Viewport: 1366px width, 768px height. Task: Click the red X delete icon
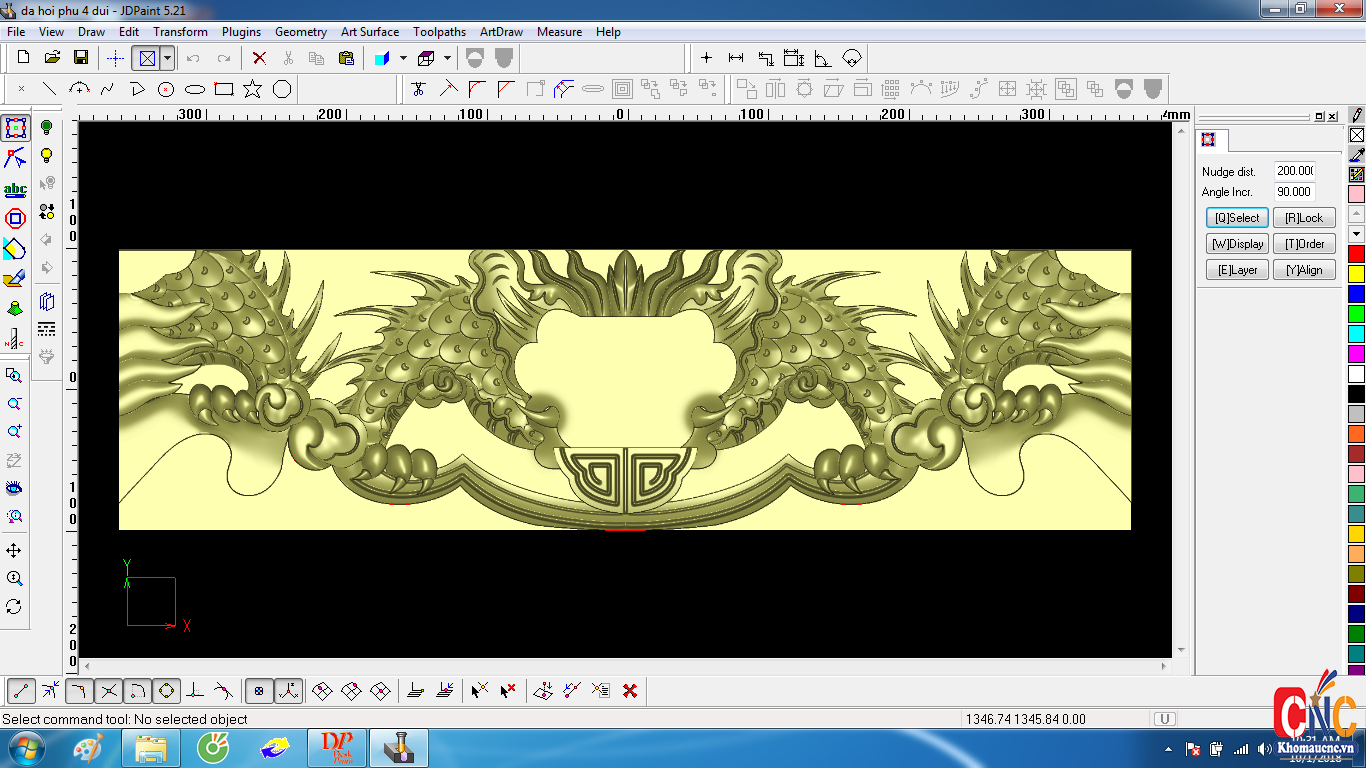point(259,58)
